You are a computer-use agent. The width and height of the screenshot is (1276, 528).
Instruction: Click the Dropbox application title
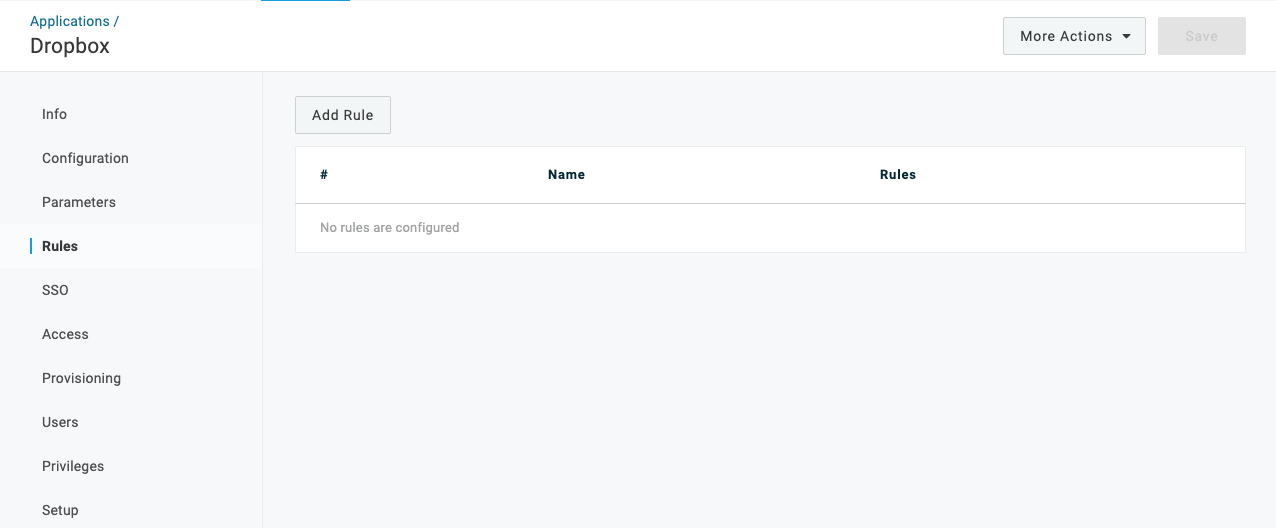point(70,46)
